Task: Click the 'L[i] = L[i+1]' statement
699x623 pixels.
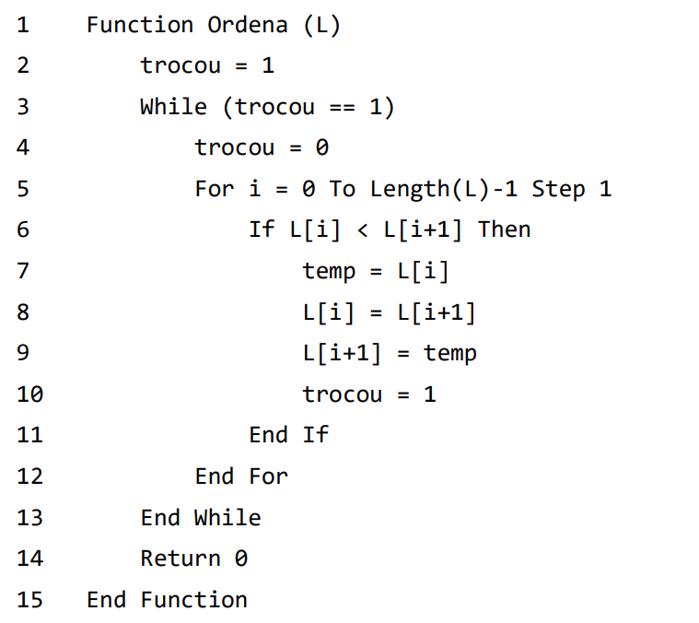Action: point(389,312)
